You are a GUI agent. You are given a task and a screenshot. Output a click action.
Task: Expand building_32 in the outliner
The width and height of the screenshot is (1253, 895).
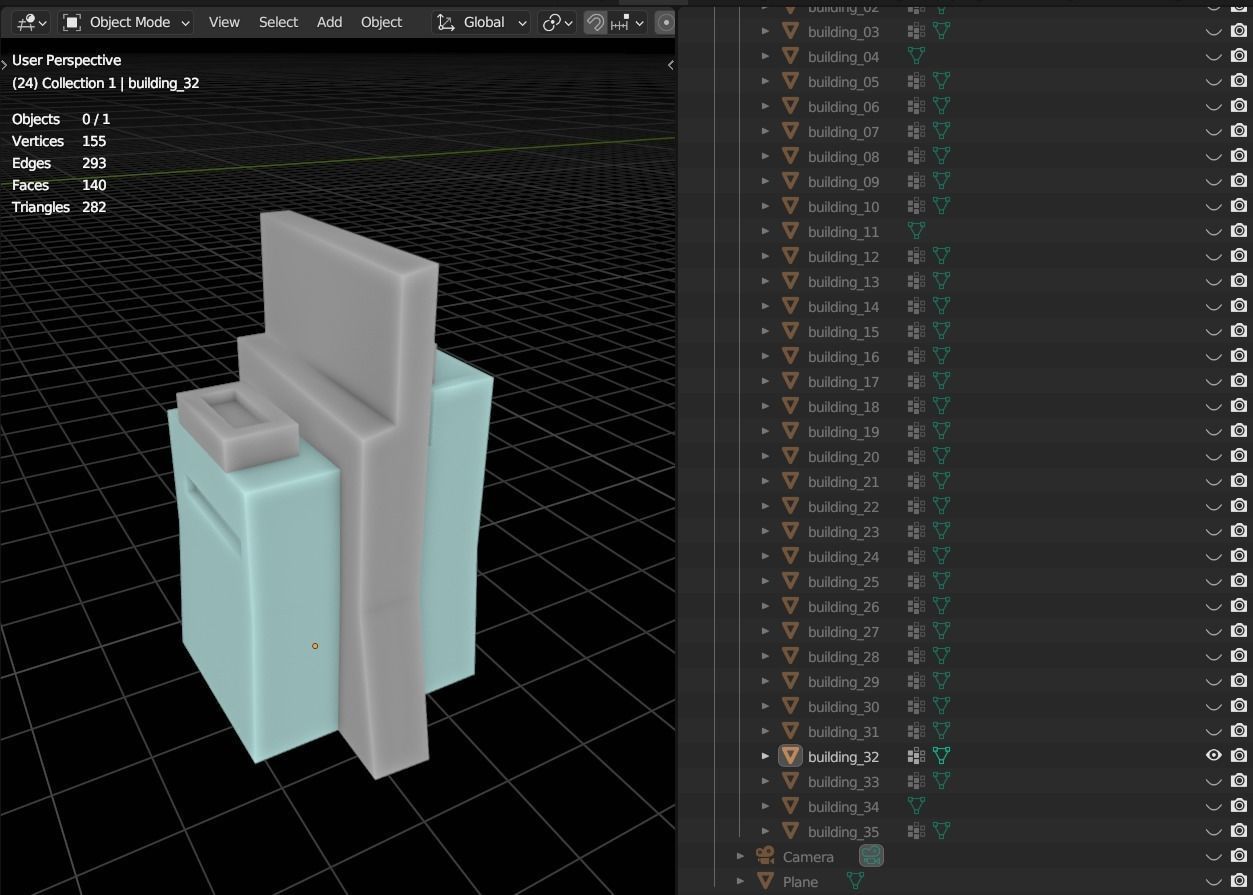tap(765, 756)
